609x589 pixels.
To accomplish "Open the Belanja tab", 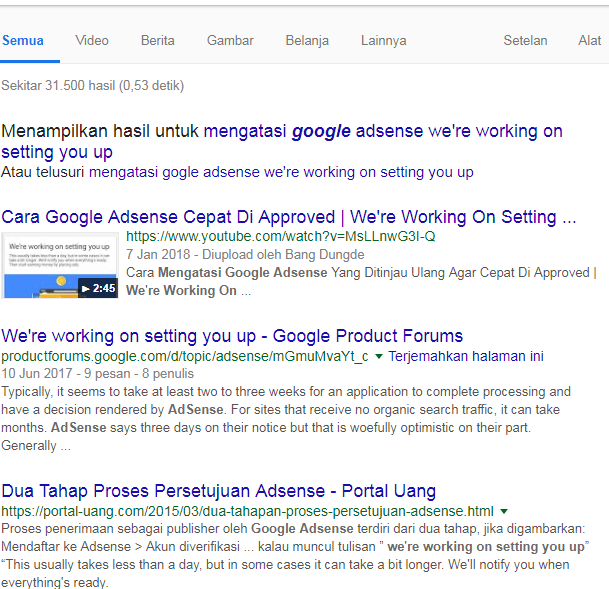I will pyautogui.click(x=307, y=40).
